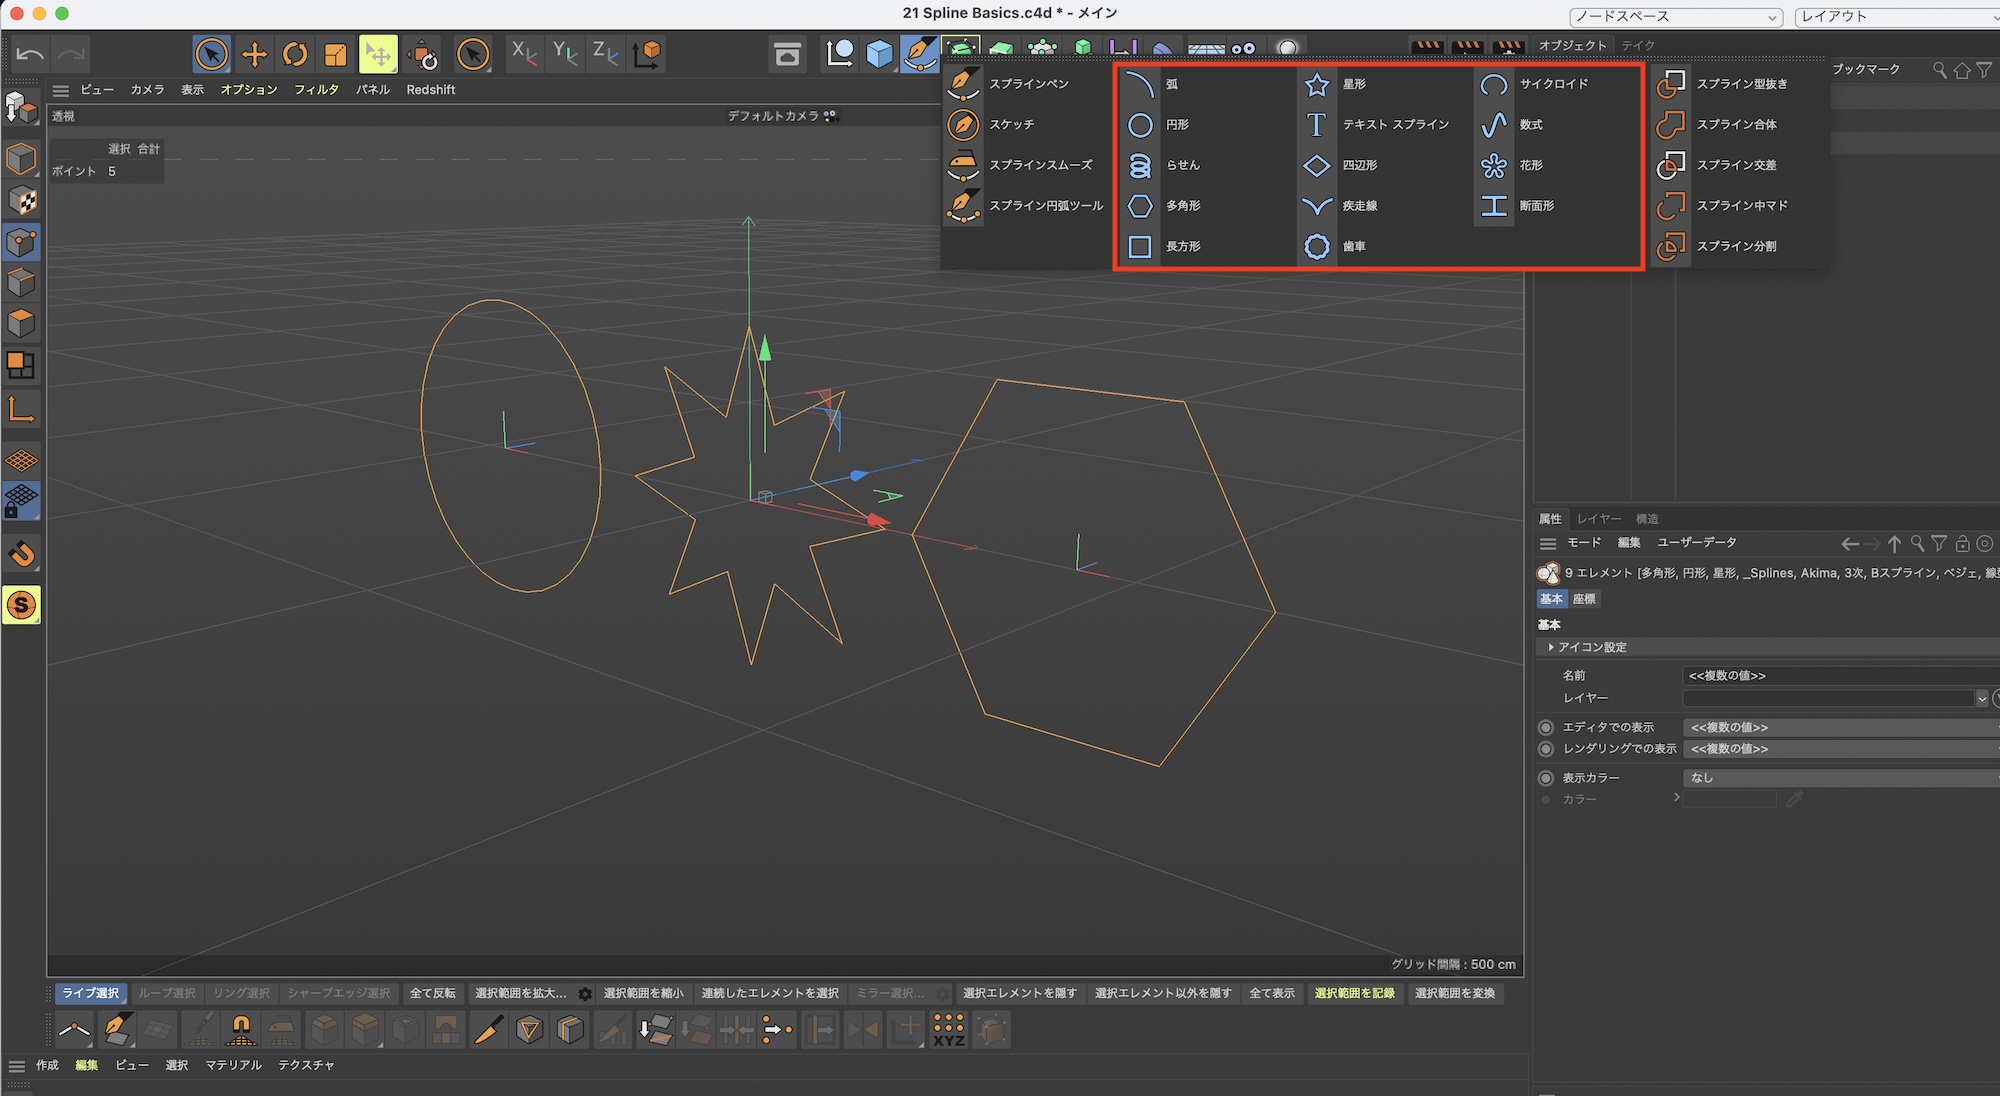Click the ループ選択 button
The image size is (2000, 1096).
[x=167, y=993]
